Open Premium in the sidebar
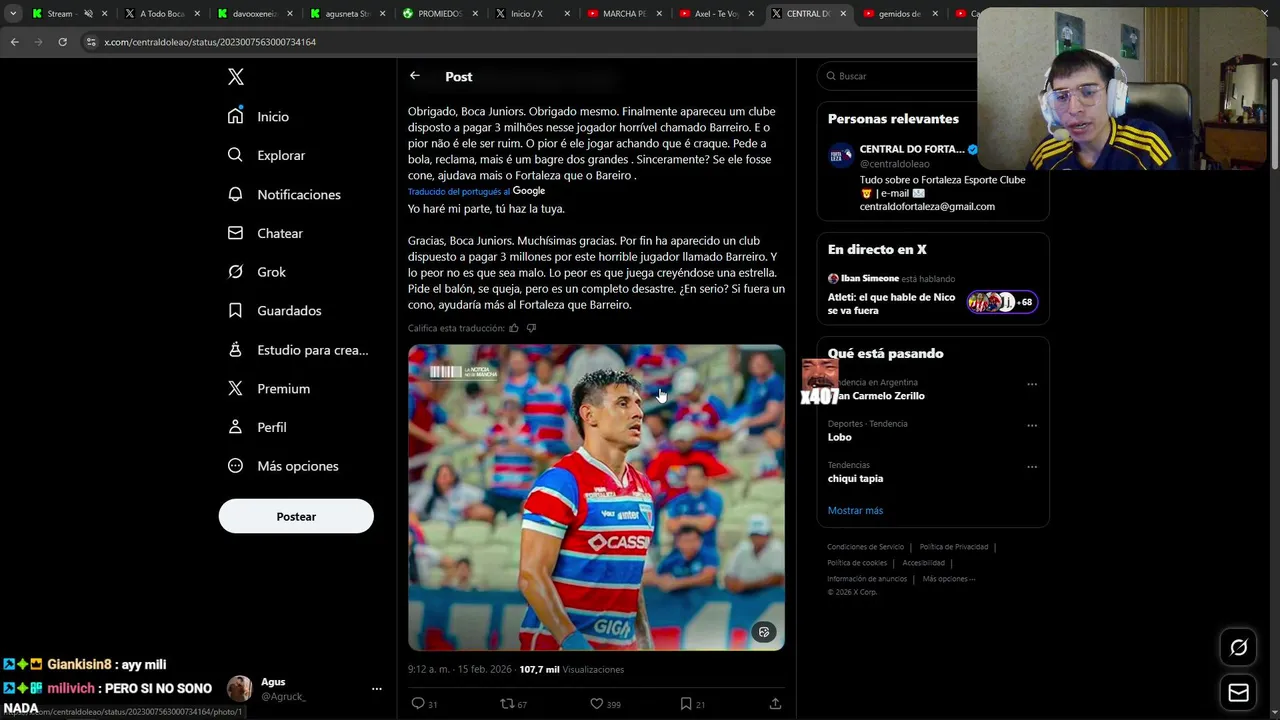The image size is (1280, 720). pyautogui.click(x=269, y=388)
